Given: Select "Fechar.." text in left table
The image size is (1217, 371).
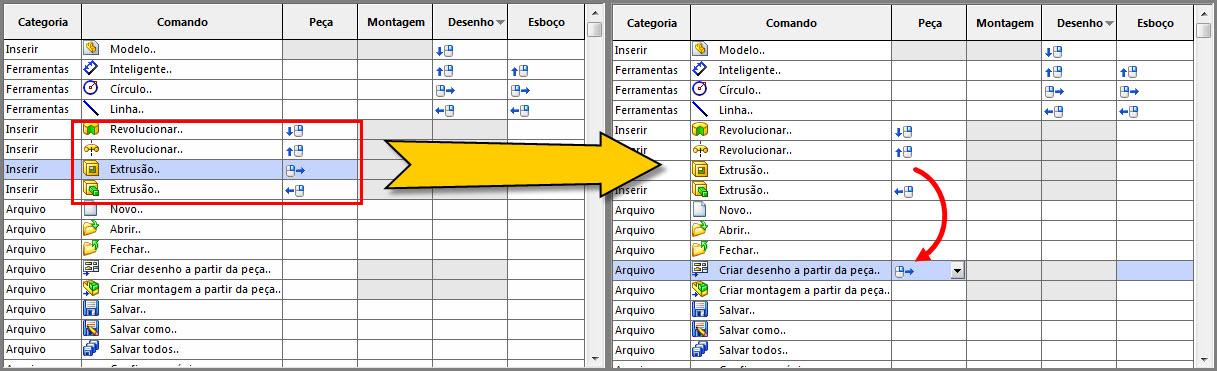Looking at the screenshot, I should tap(130, 249).
